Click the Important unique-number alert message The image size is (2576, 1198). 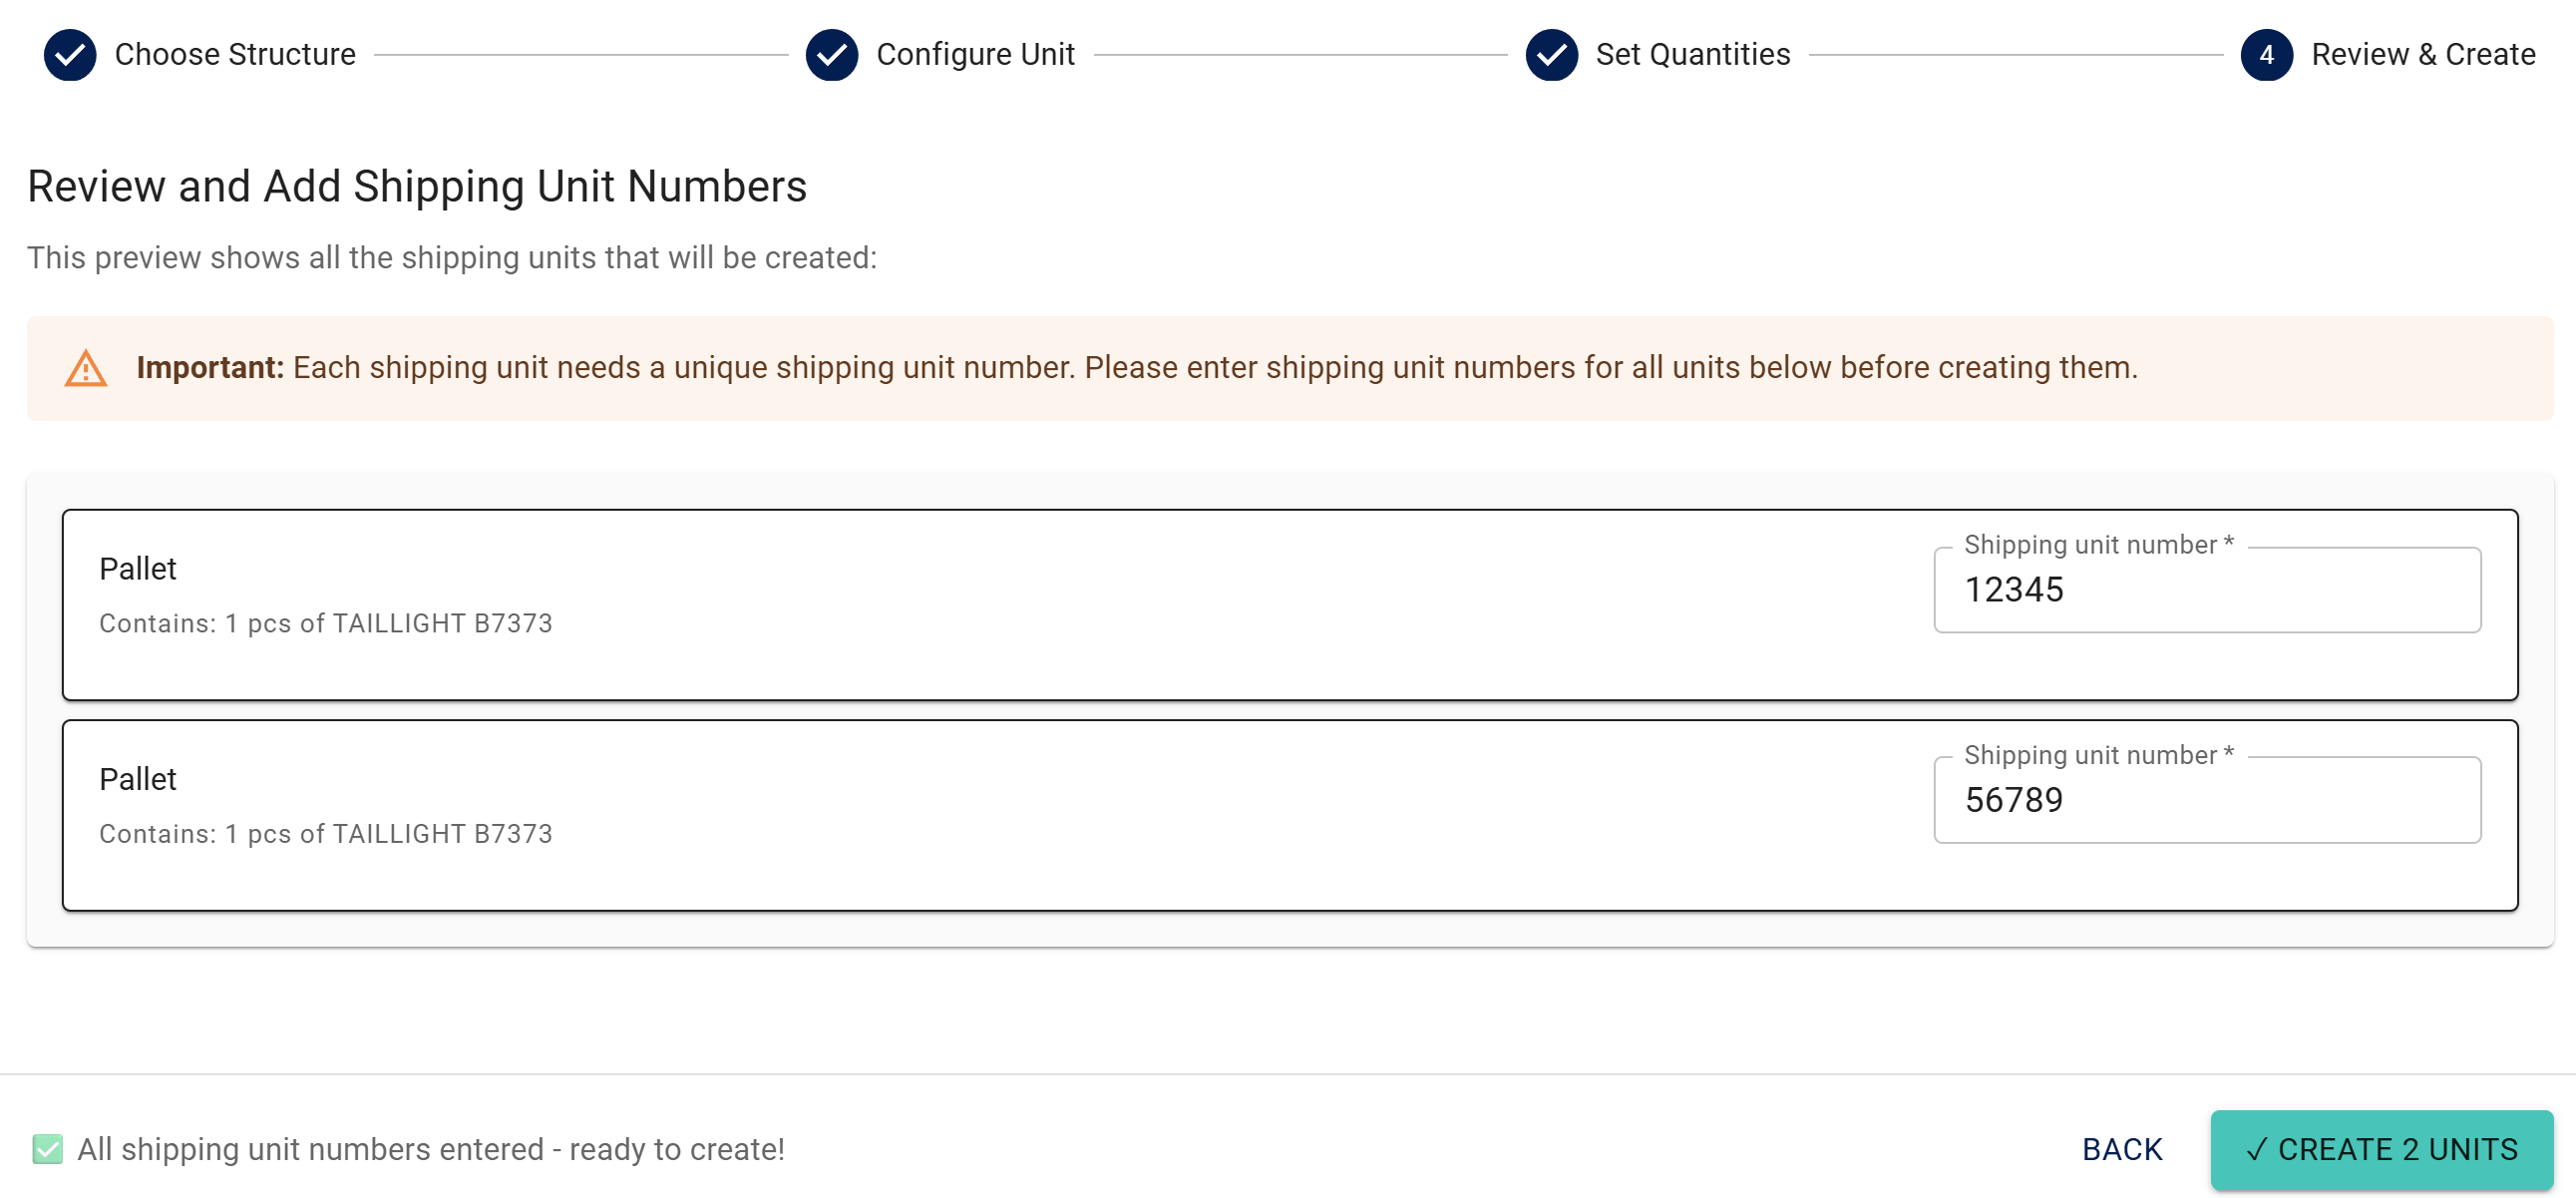click(x=1136, y=368)
